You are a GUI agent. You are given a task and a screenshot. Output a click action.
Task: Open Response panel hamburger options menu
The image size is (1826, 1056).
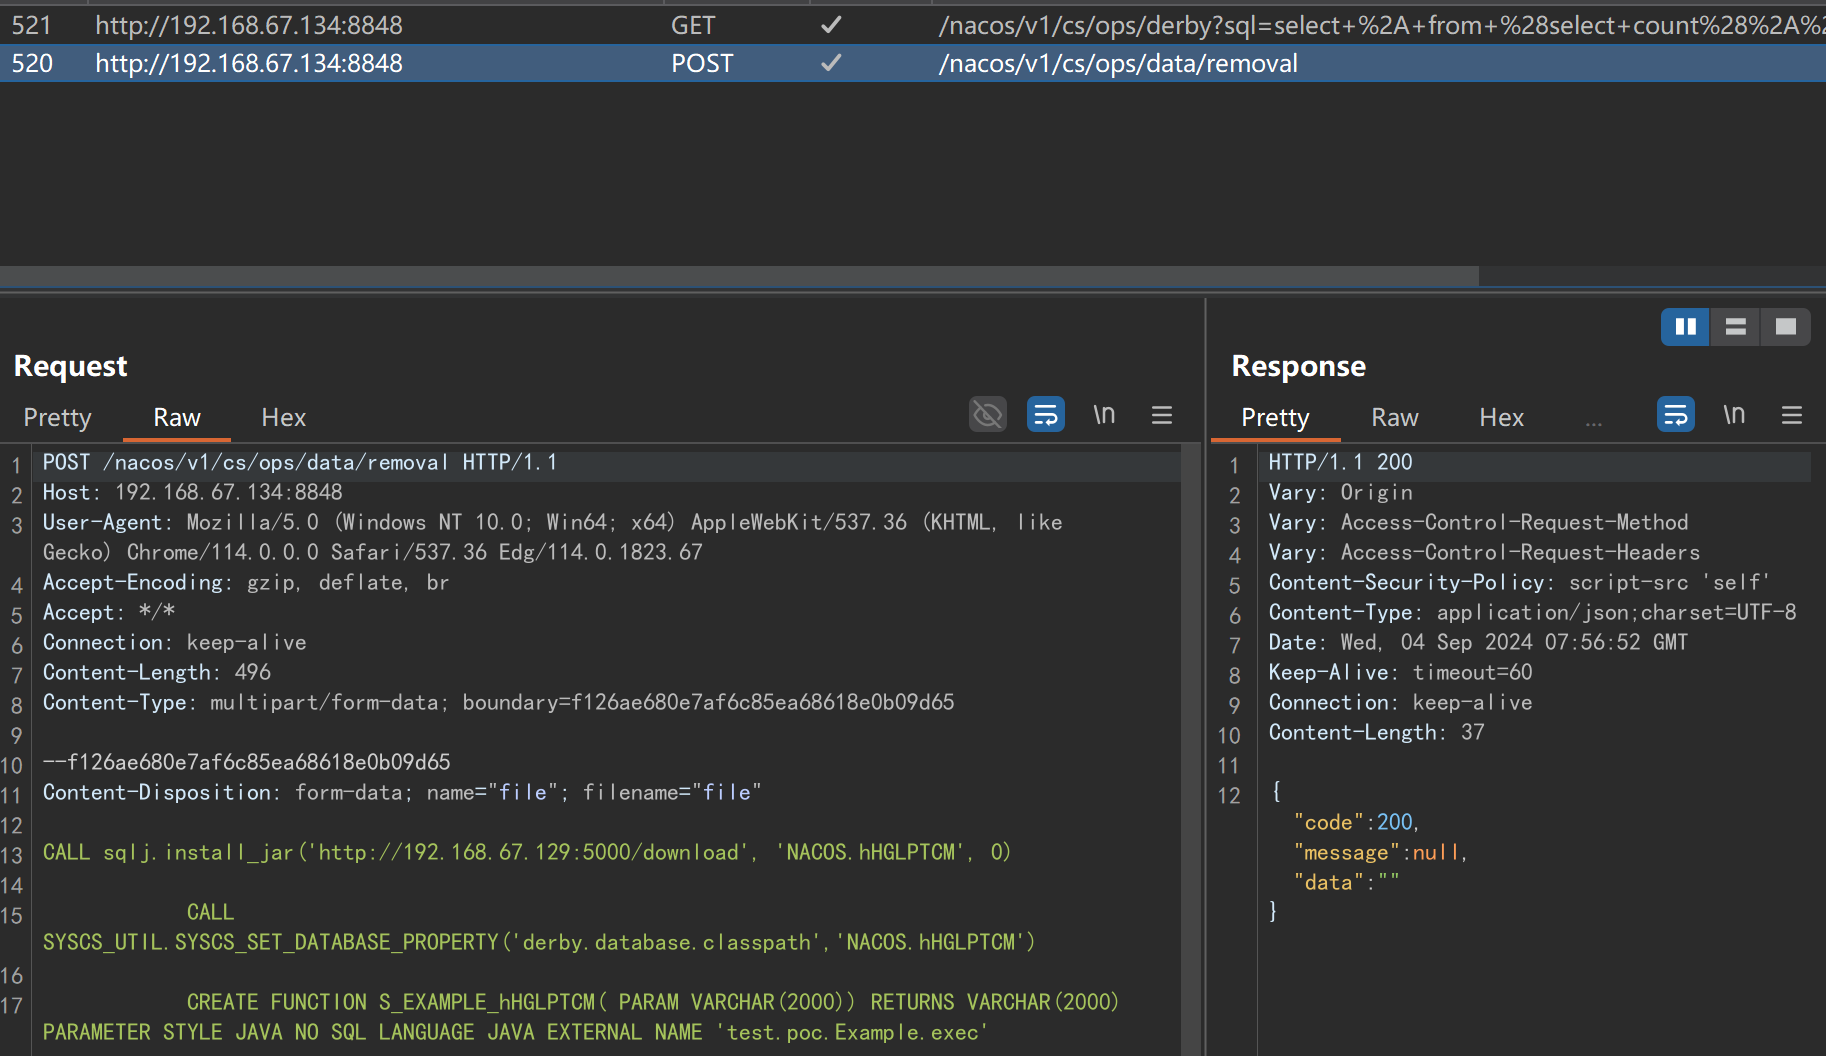(x=1792, y=414)
